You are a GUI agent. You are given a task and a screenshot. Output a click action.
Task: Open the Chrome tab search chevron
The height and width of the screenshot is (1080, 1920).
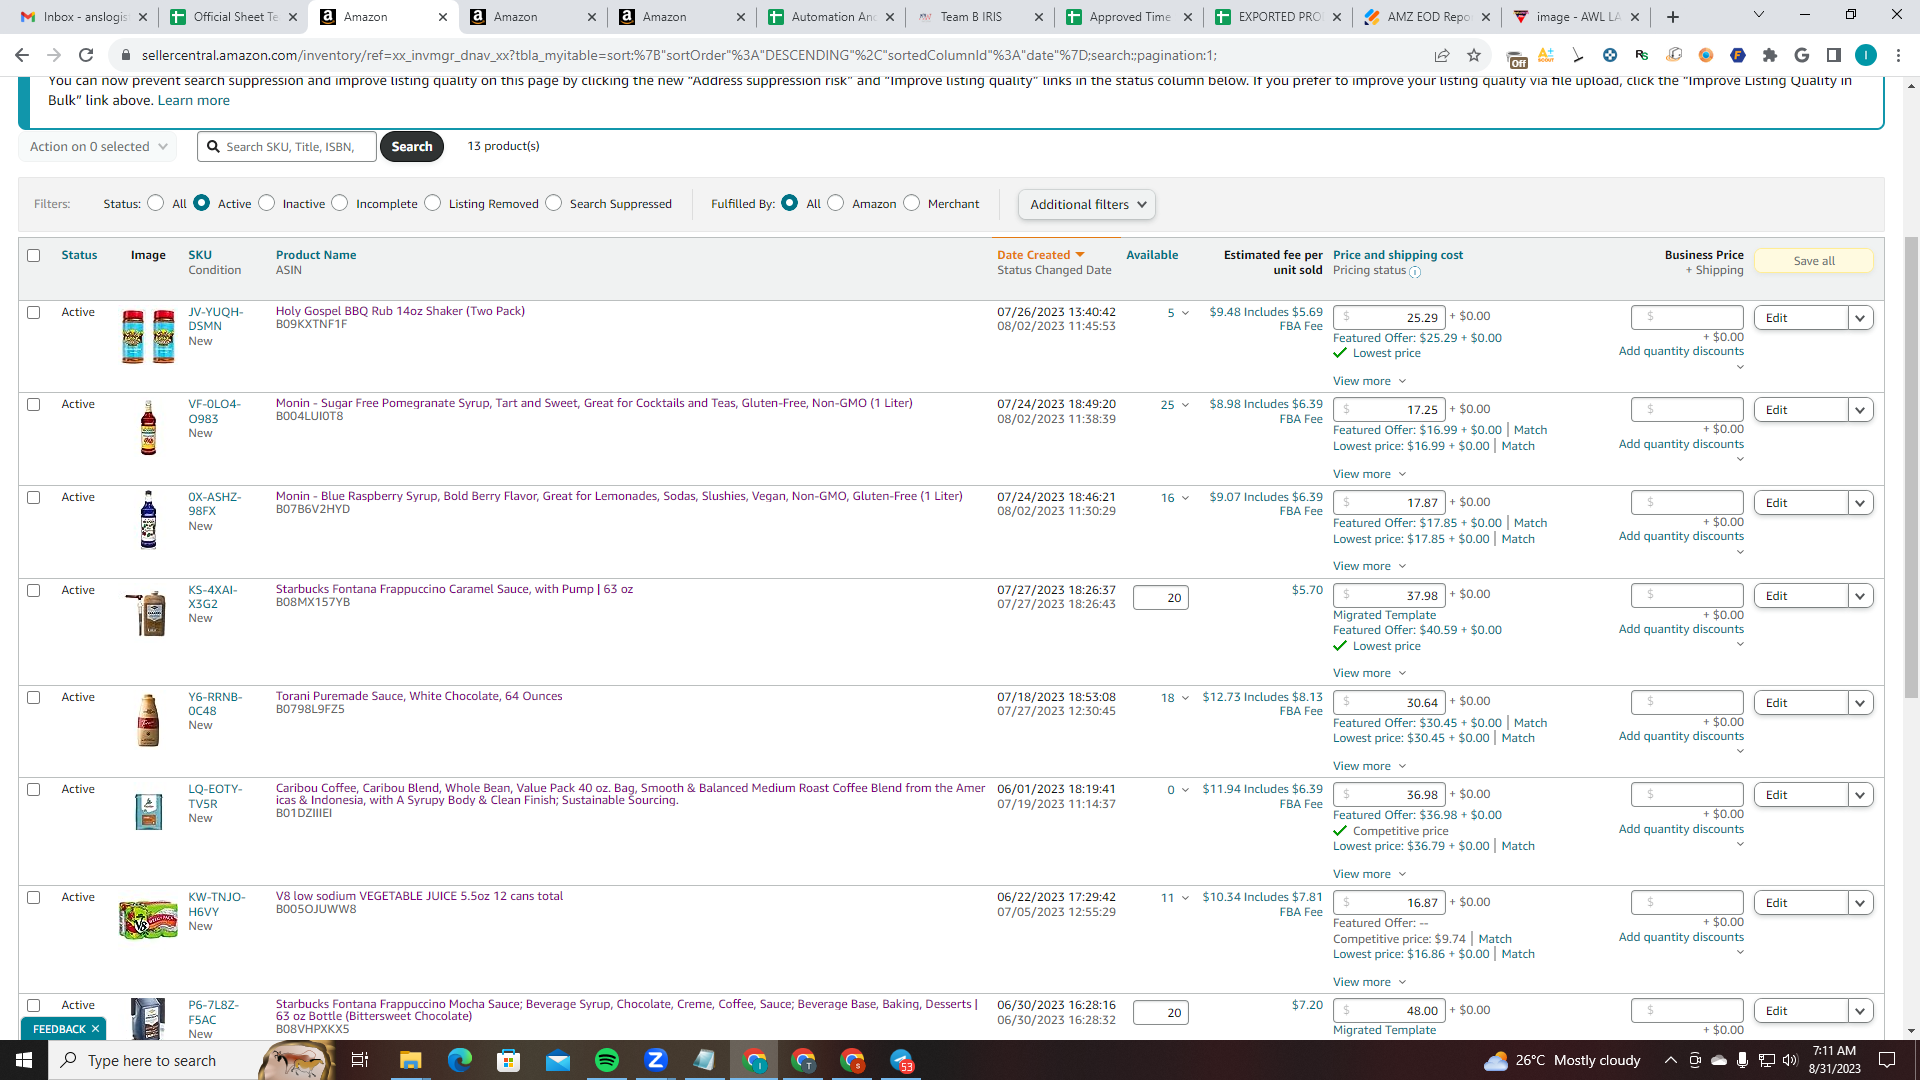tap(1759, 15)
